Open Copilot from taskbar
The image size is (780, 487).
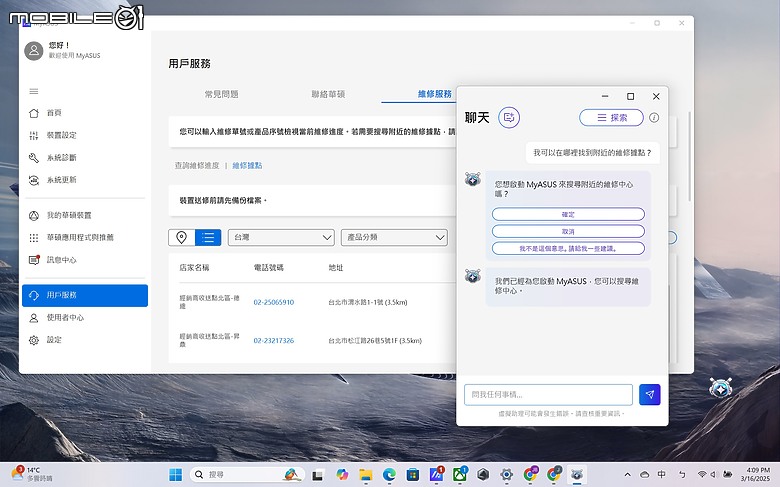pos(342,475)
